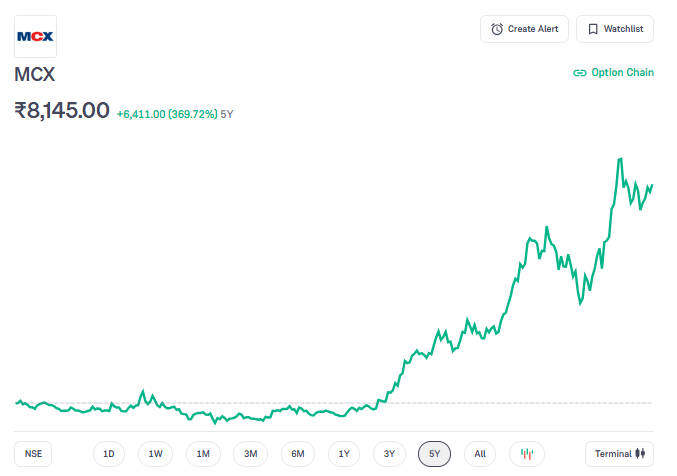Select the 1M time range
This screenshot has height=476, width=677.
point(203,454)
